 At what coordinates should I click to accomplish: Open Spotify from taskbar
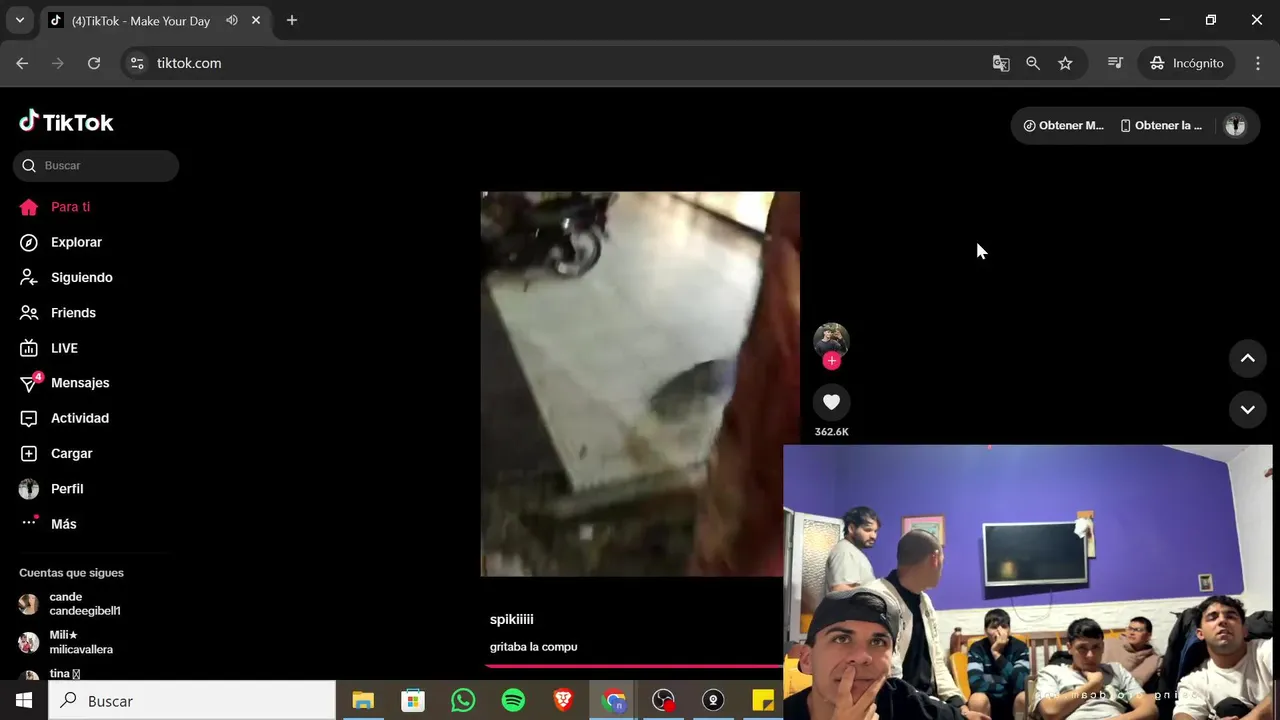[x=513, y=701]
